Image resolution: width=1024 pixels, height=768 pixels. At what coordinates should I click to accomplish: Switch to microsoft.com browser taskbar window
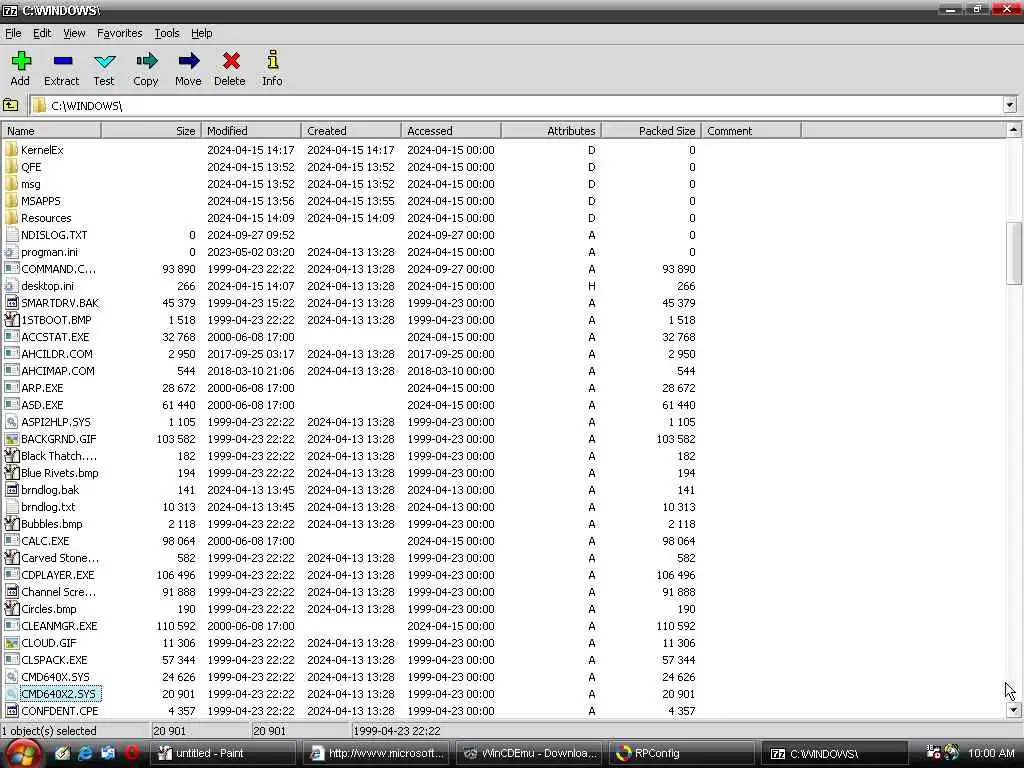pyautogui.click(x=377, y=754)
